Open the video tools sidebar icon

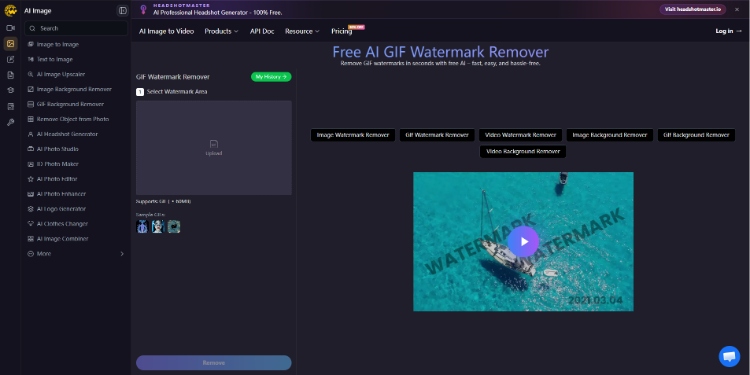click(11, 28)
